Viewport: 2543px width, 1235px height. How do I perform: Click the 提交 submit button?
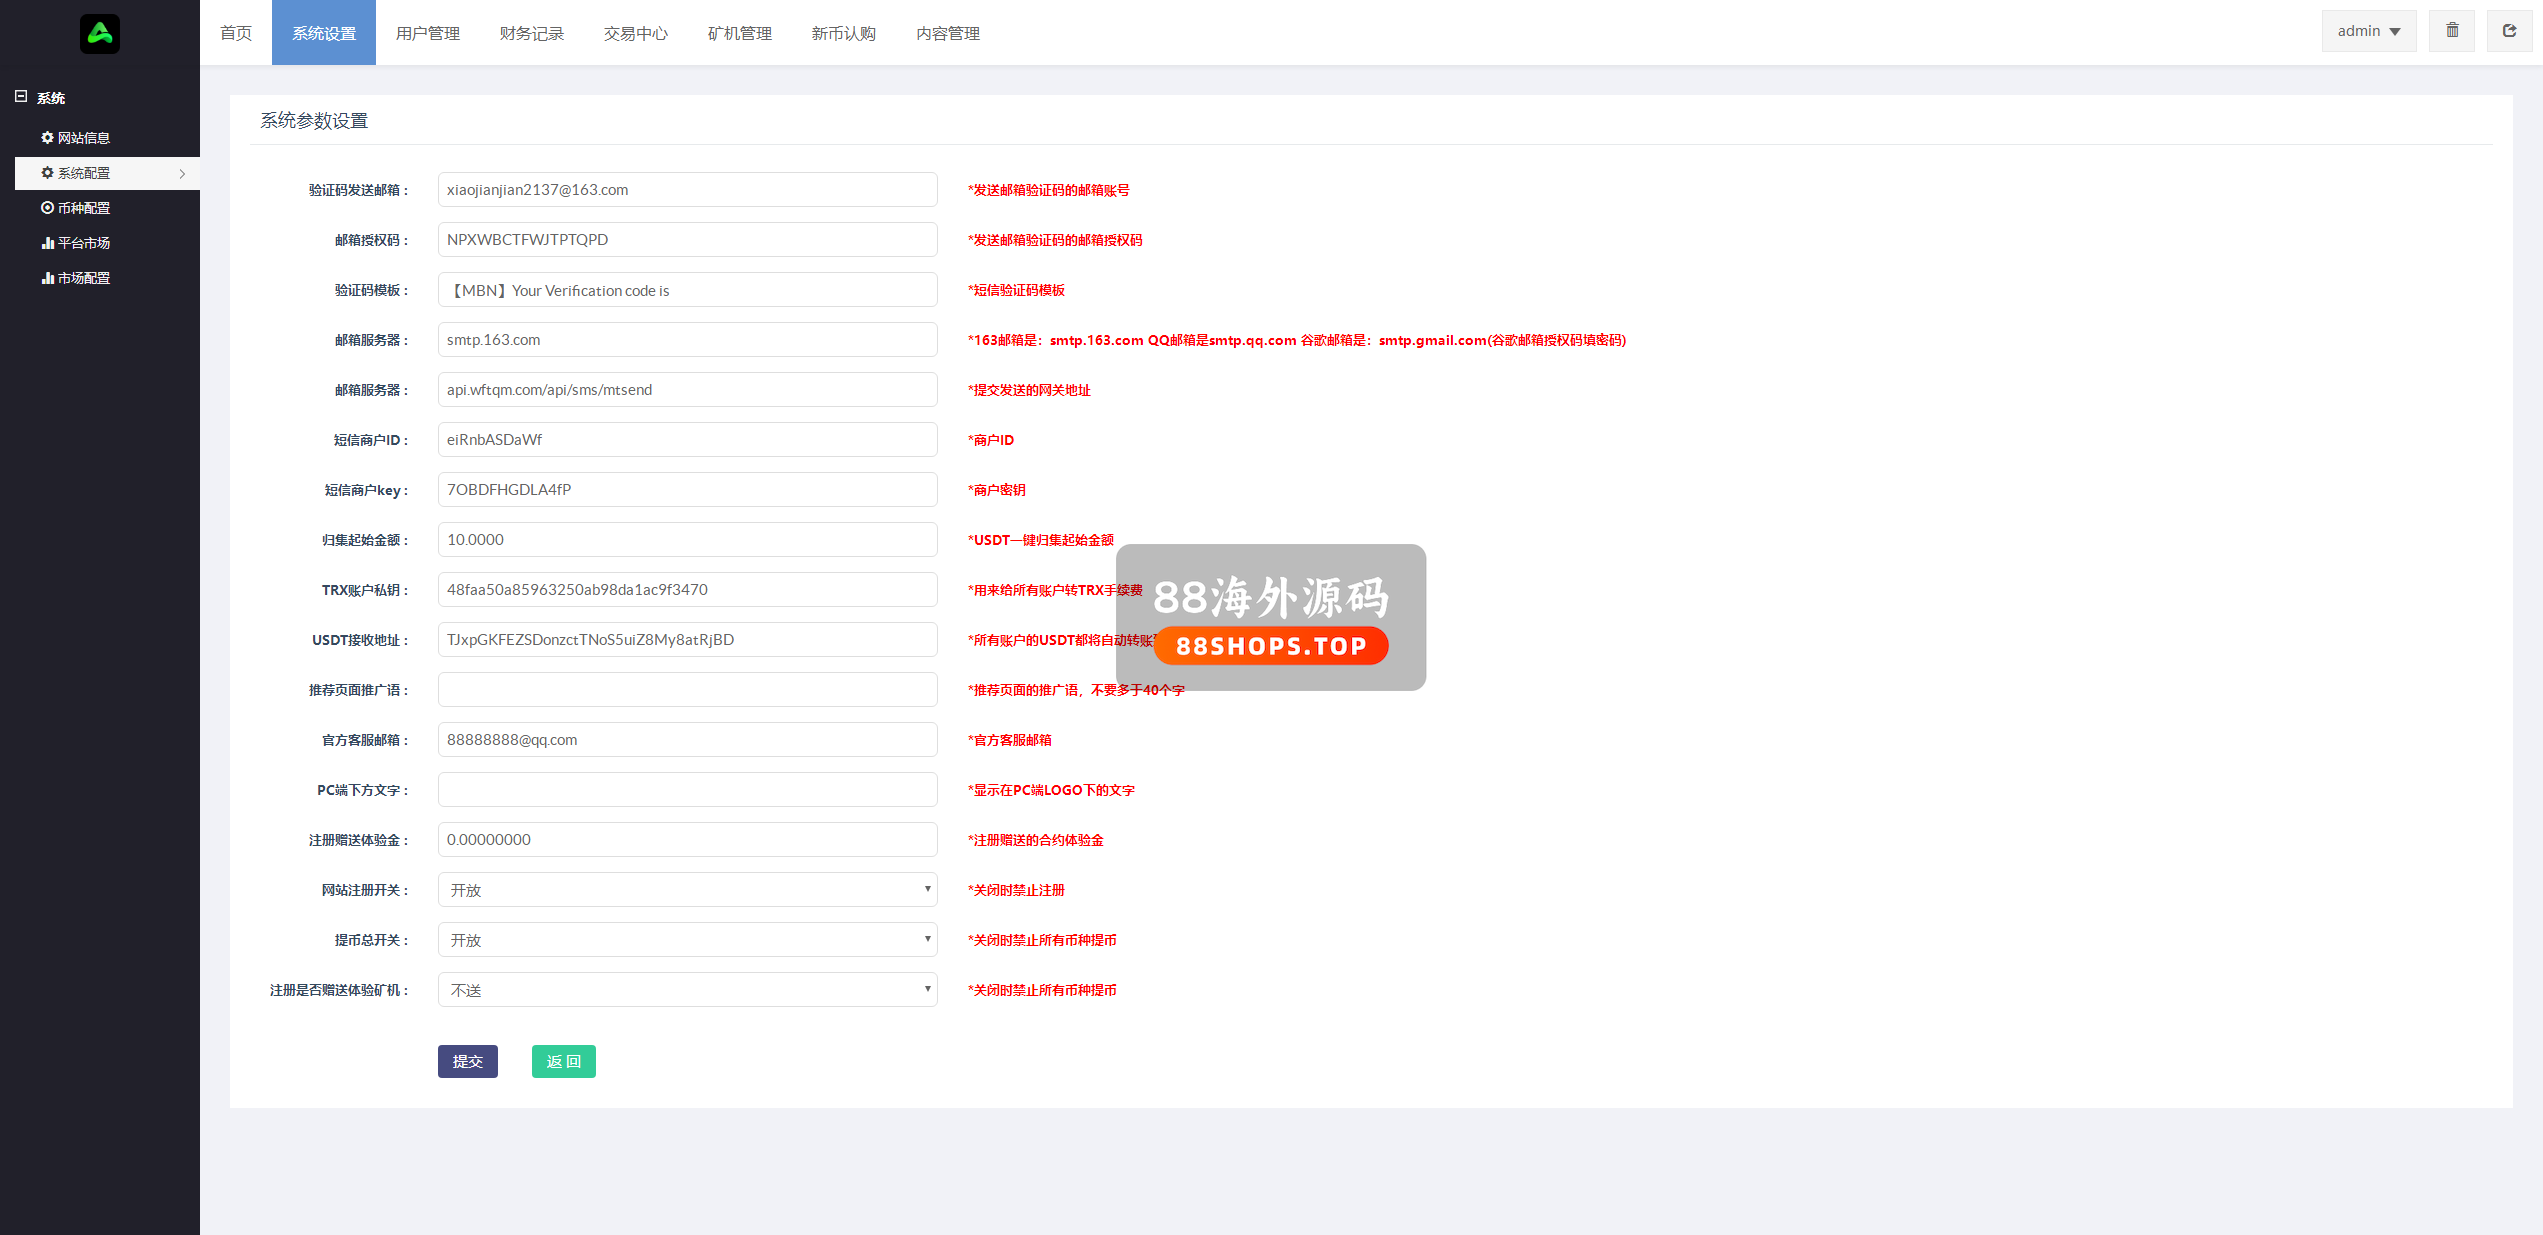(x=467, y=1061)
